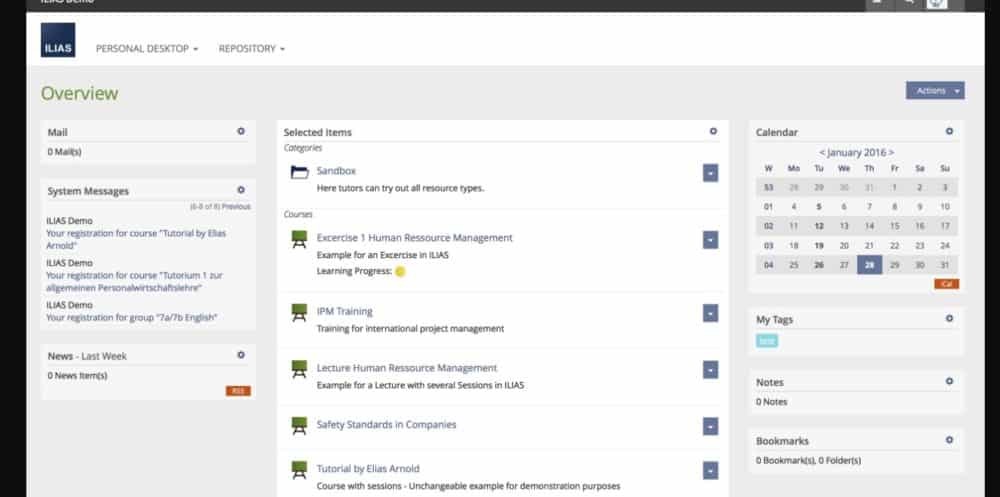
Task: Click the 'test' tag in My Tags
Action: pyautogui.click(x=767, y=341)
